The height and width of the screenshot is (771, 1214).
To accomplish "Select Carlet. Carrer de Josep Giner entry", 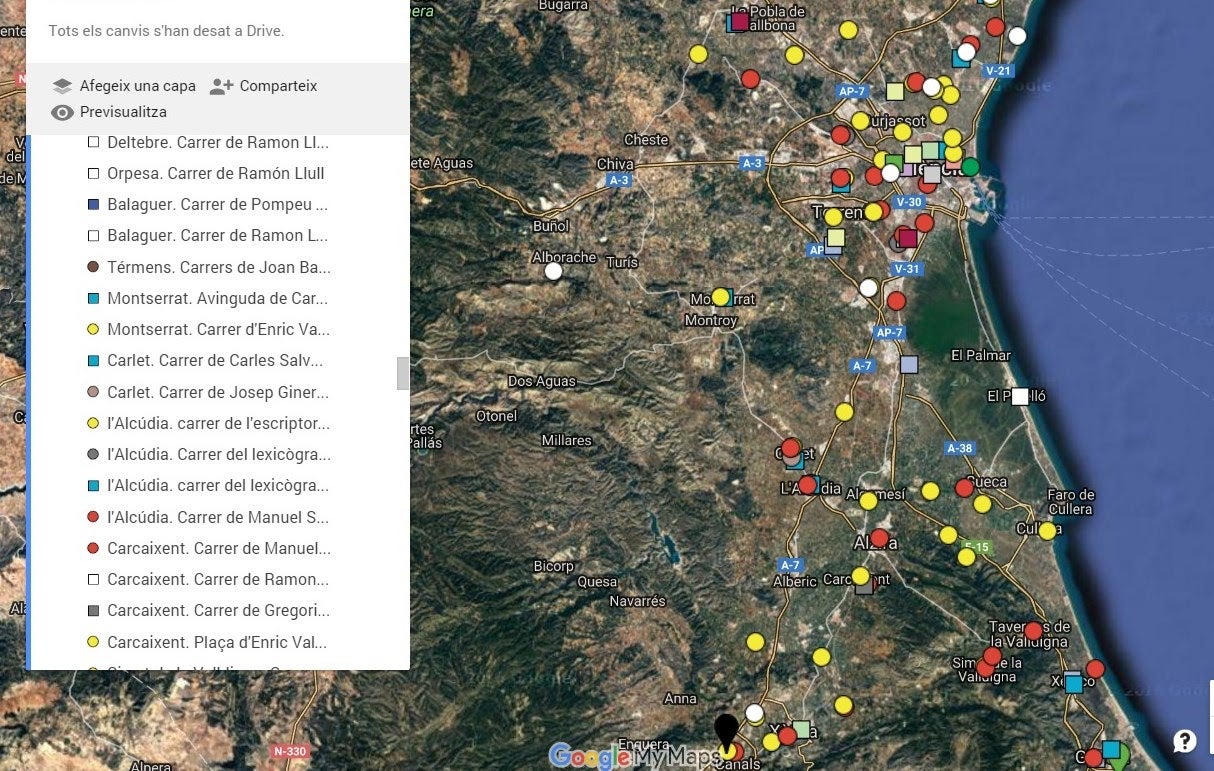I will (217, 392).
